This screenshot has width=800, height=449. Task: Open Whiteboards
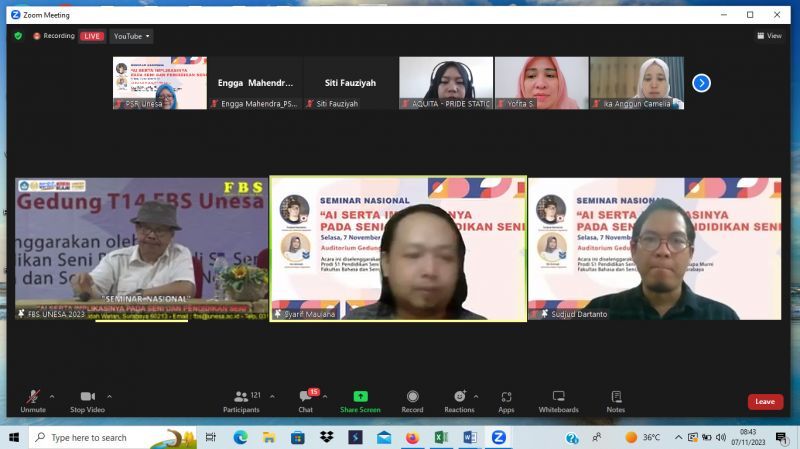[558, 400]
